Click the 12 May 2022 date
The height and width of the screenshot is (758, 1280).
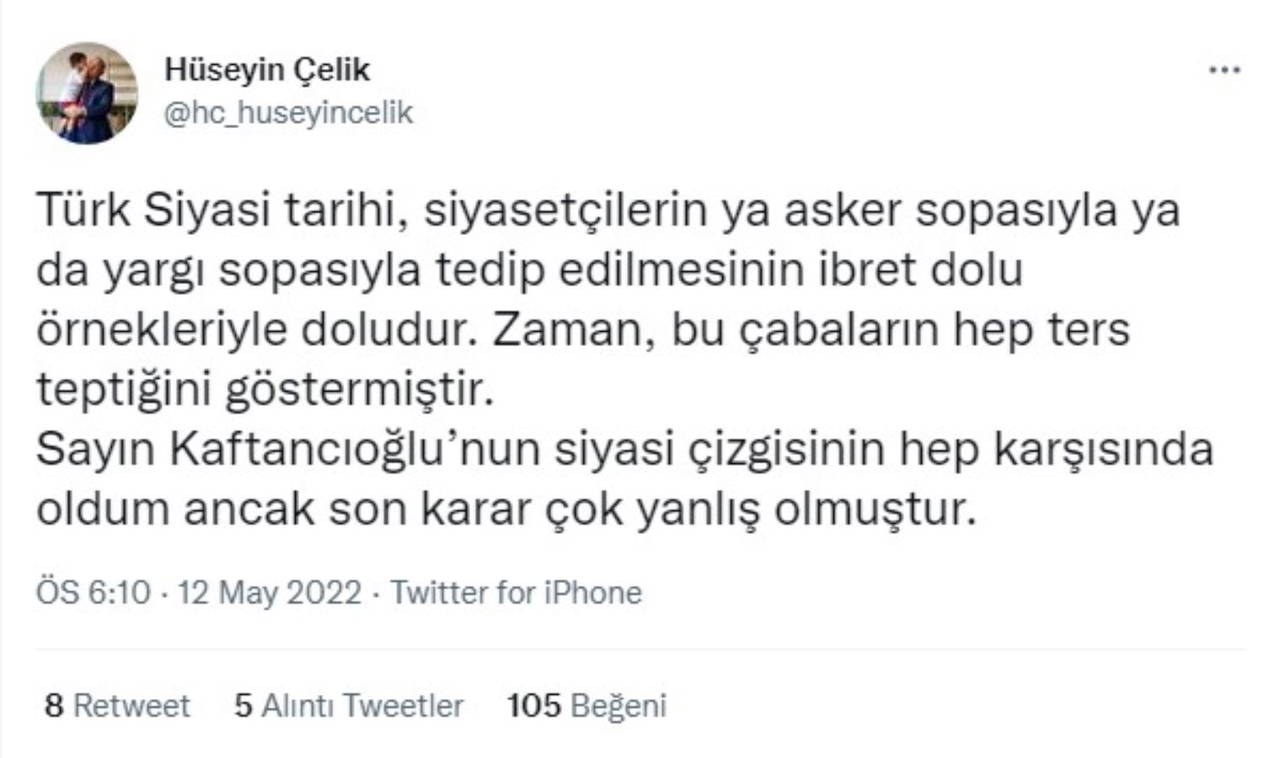[269, 593]
